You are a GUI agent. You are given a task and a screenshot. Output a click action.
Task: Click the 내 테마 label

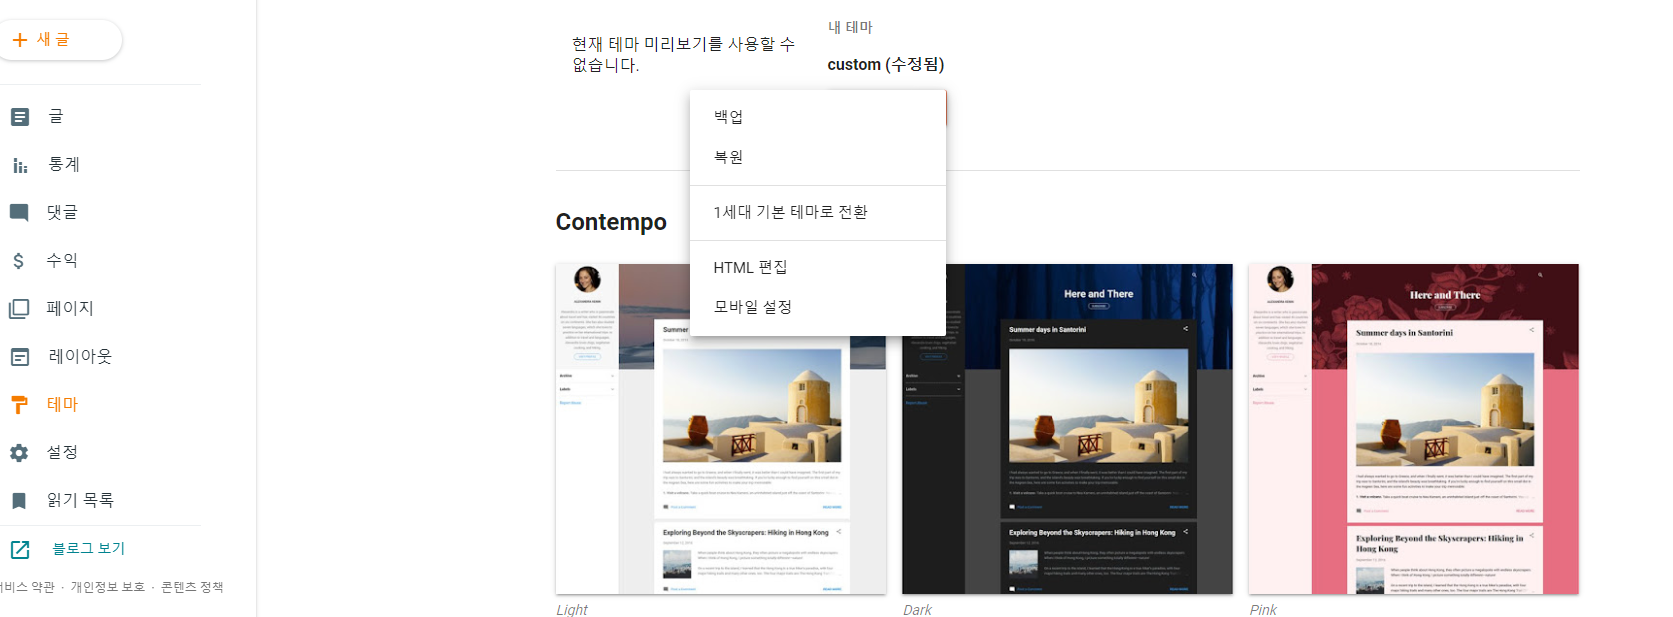pos(850,27)
